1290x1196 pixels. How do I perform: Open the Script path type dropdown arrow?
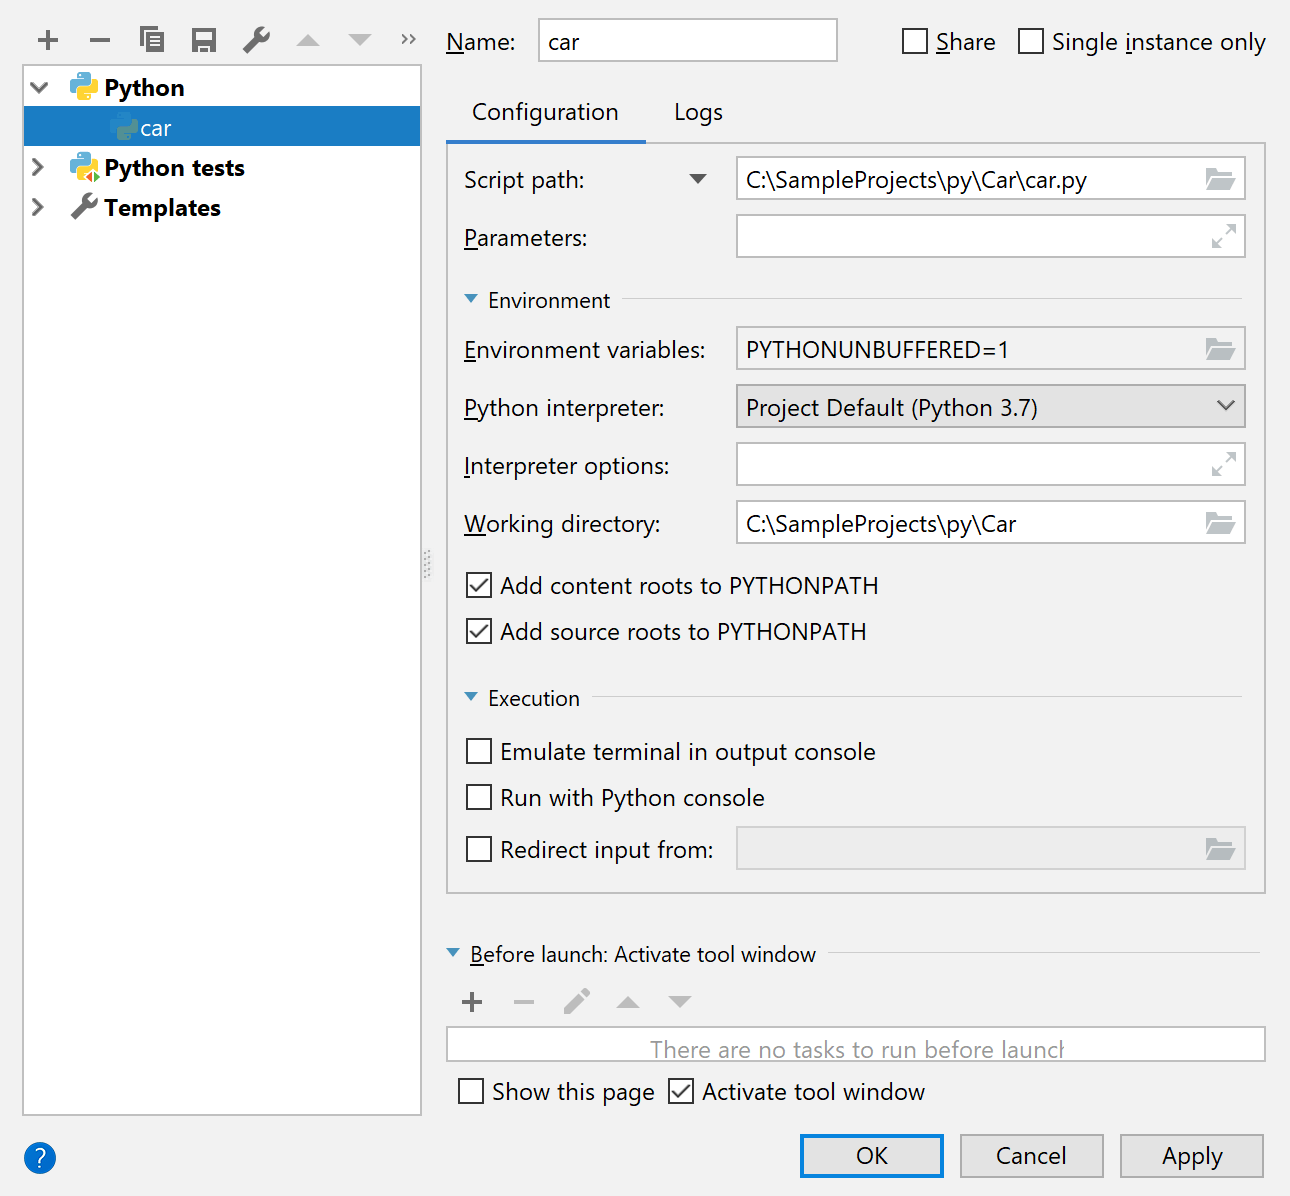tap(698, 179)
